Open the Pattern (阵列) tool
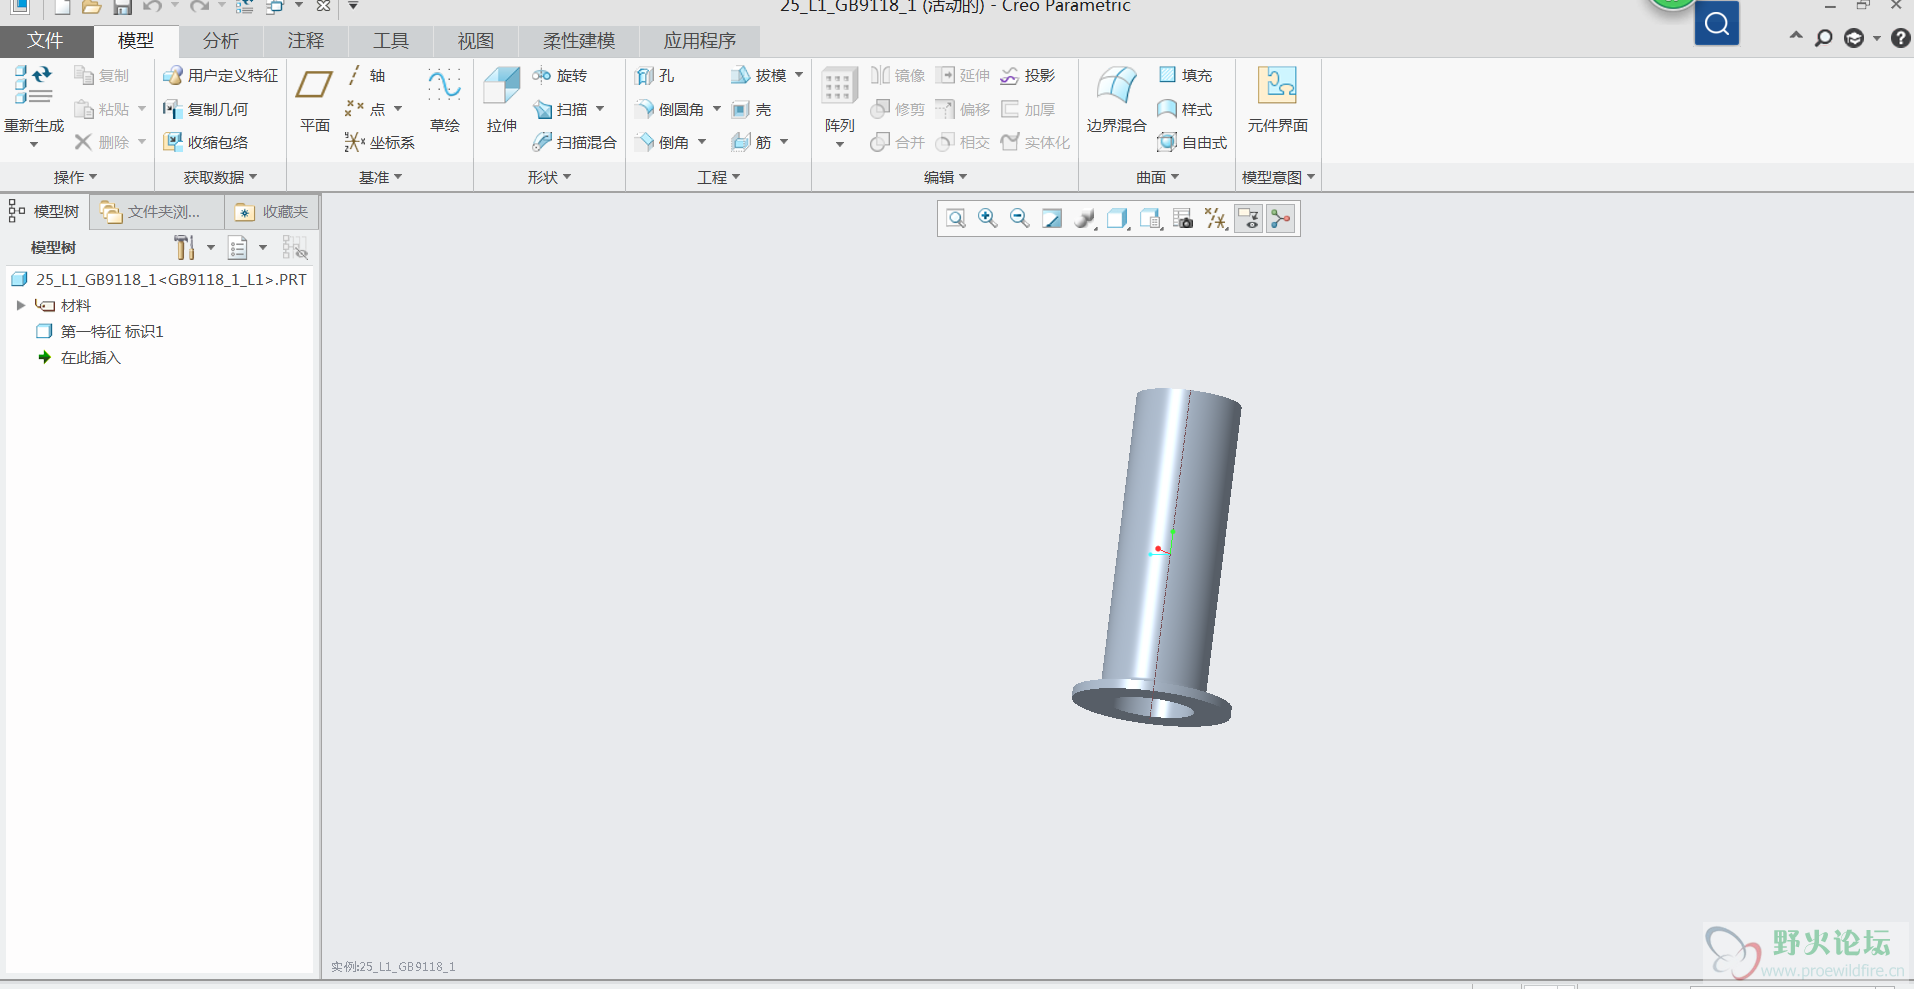The width and height of the screenshot is (1914, 989). 839,100
